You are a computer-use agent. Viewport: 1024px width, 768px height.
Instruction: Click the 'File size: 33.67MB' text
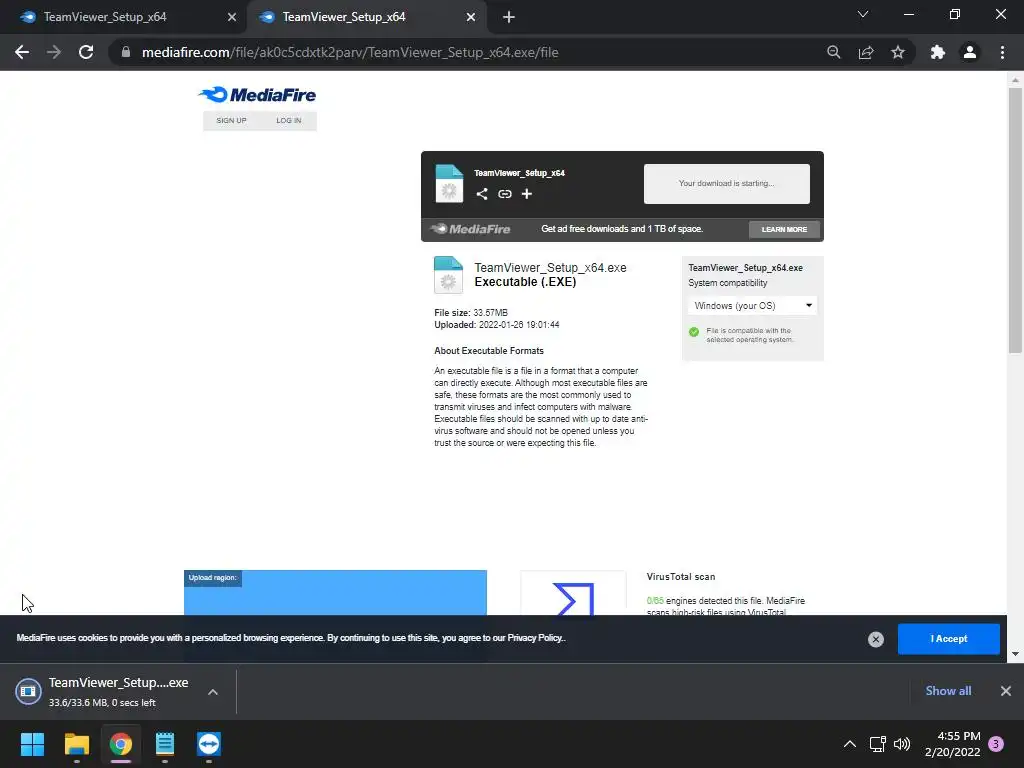pyautogui.click(x=471, y=313)
